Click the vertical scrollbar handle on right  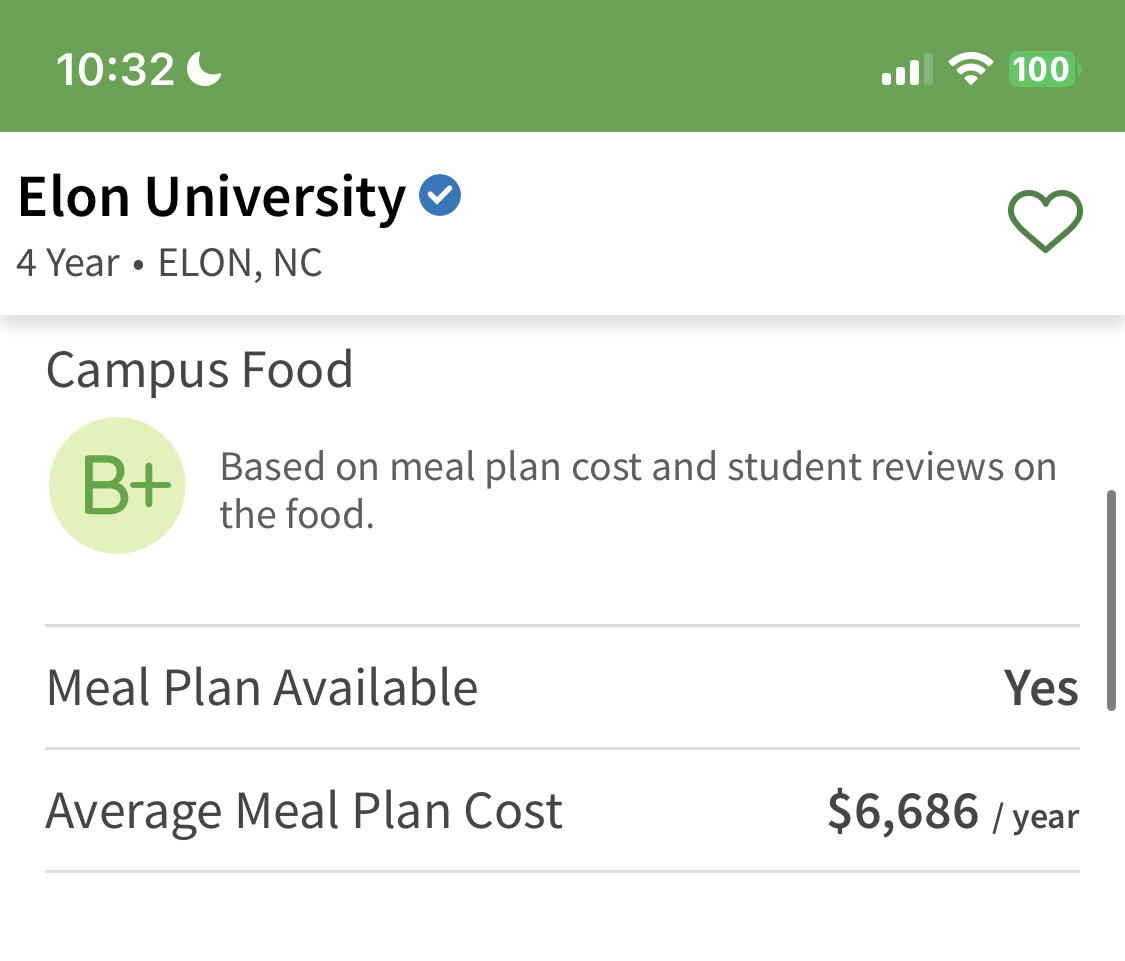(x=1111, y=600)
